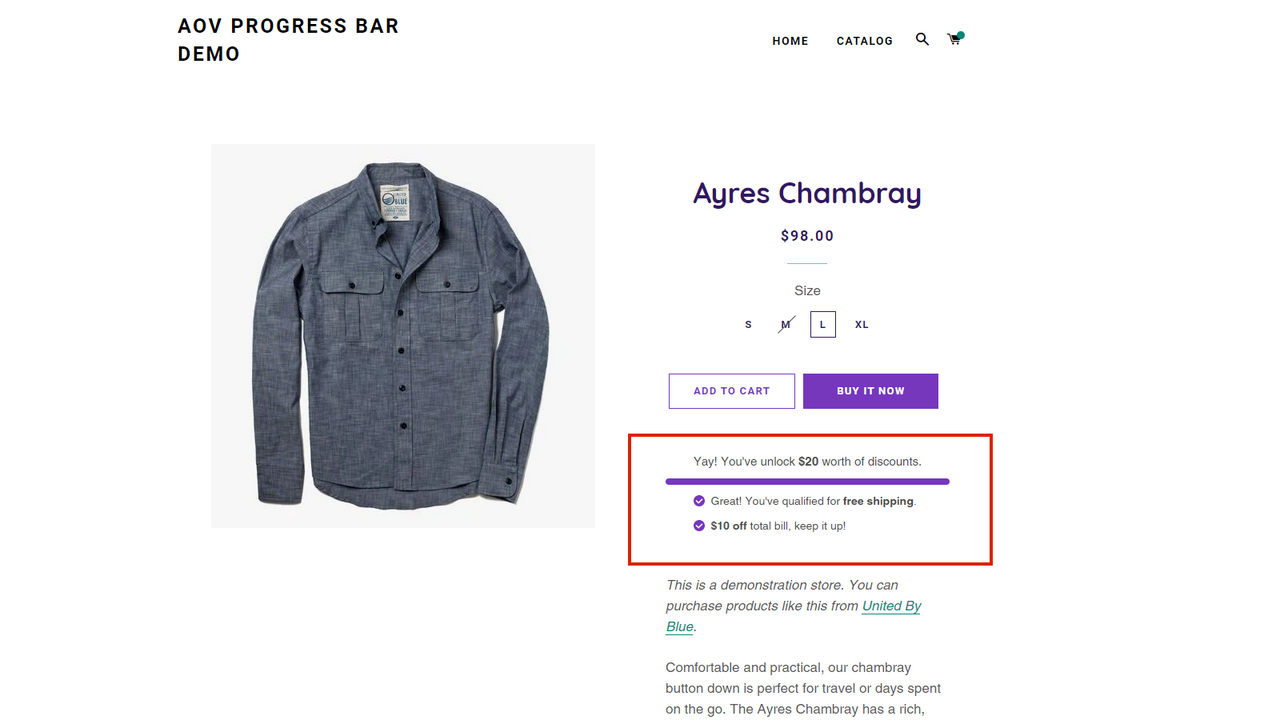Image resolution: width=1280 pixels, height=720 pixels.
Task: Click the checkmark beside the $10 off message
Action: [699, 525]
